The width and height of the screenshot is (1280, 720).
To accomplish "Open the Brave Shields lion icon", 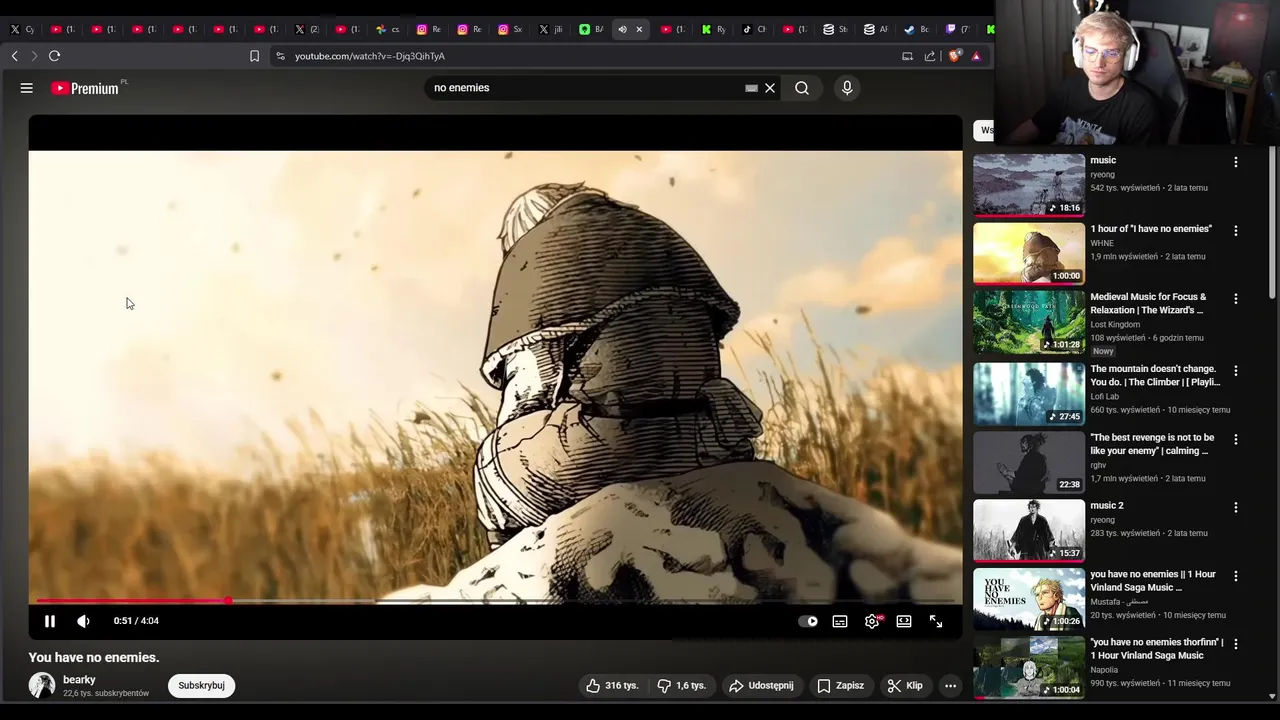I will 954,56.
